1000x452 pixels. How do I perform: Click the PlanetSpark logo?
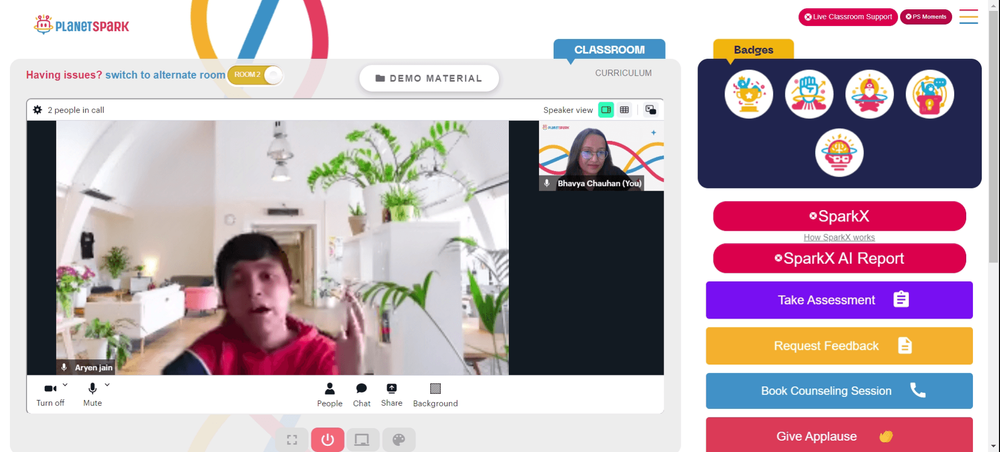pyautogui.click(x=81, y=26)
